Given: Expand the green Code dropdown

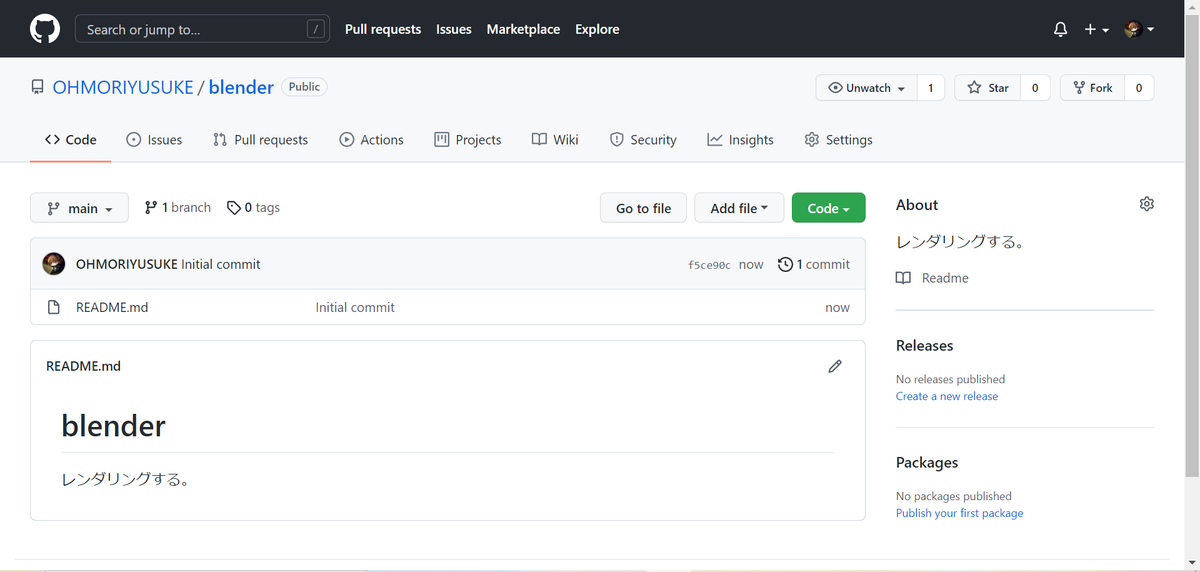Looking at the screenshot, I should point(828,208).
